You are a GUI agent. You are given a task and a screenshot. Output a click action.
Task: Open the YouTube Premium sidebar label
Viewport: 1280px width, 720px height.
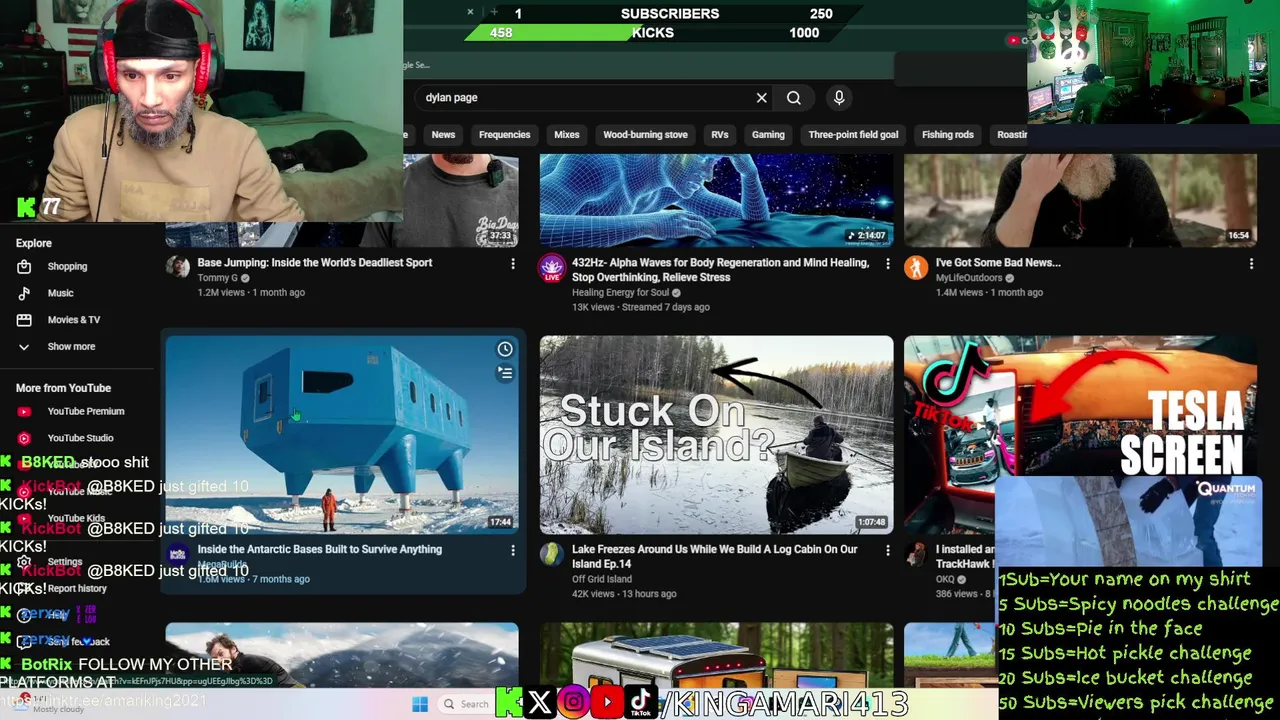(x=86, y=411)
